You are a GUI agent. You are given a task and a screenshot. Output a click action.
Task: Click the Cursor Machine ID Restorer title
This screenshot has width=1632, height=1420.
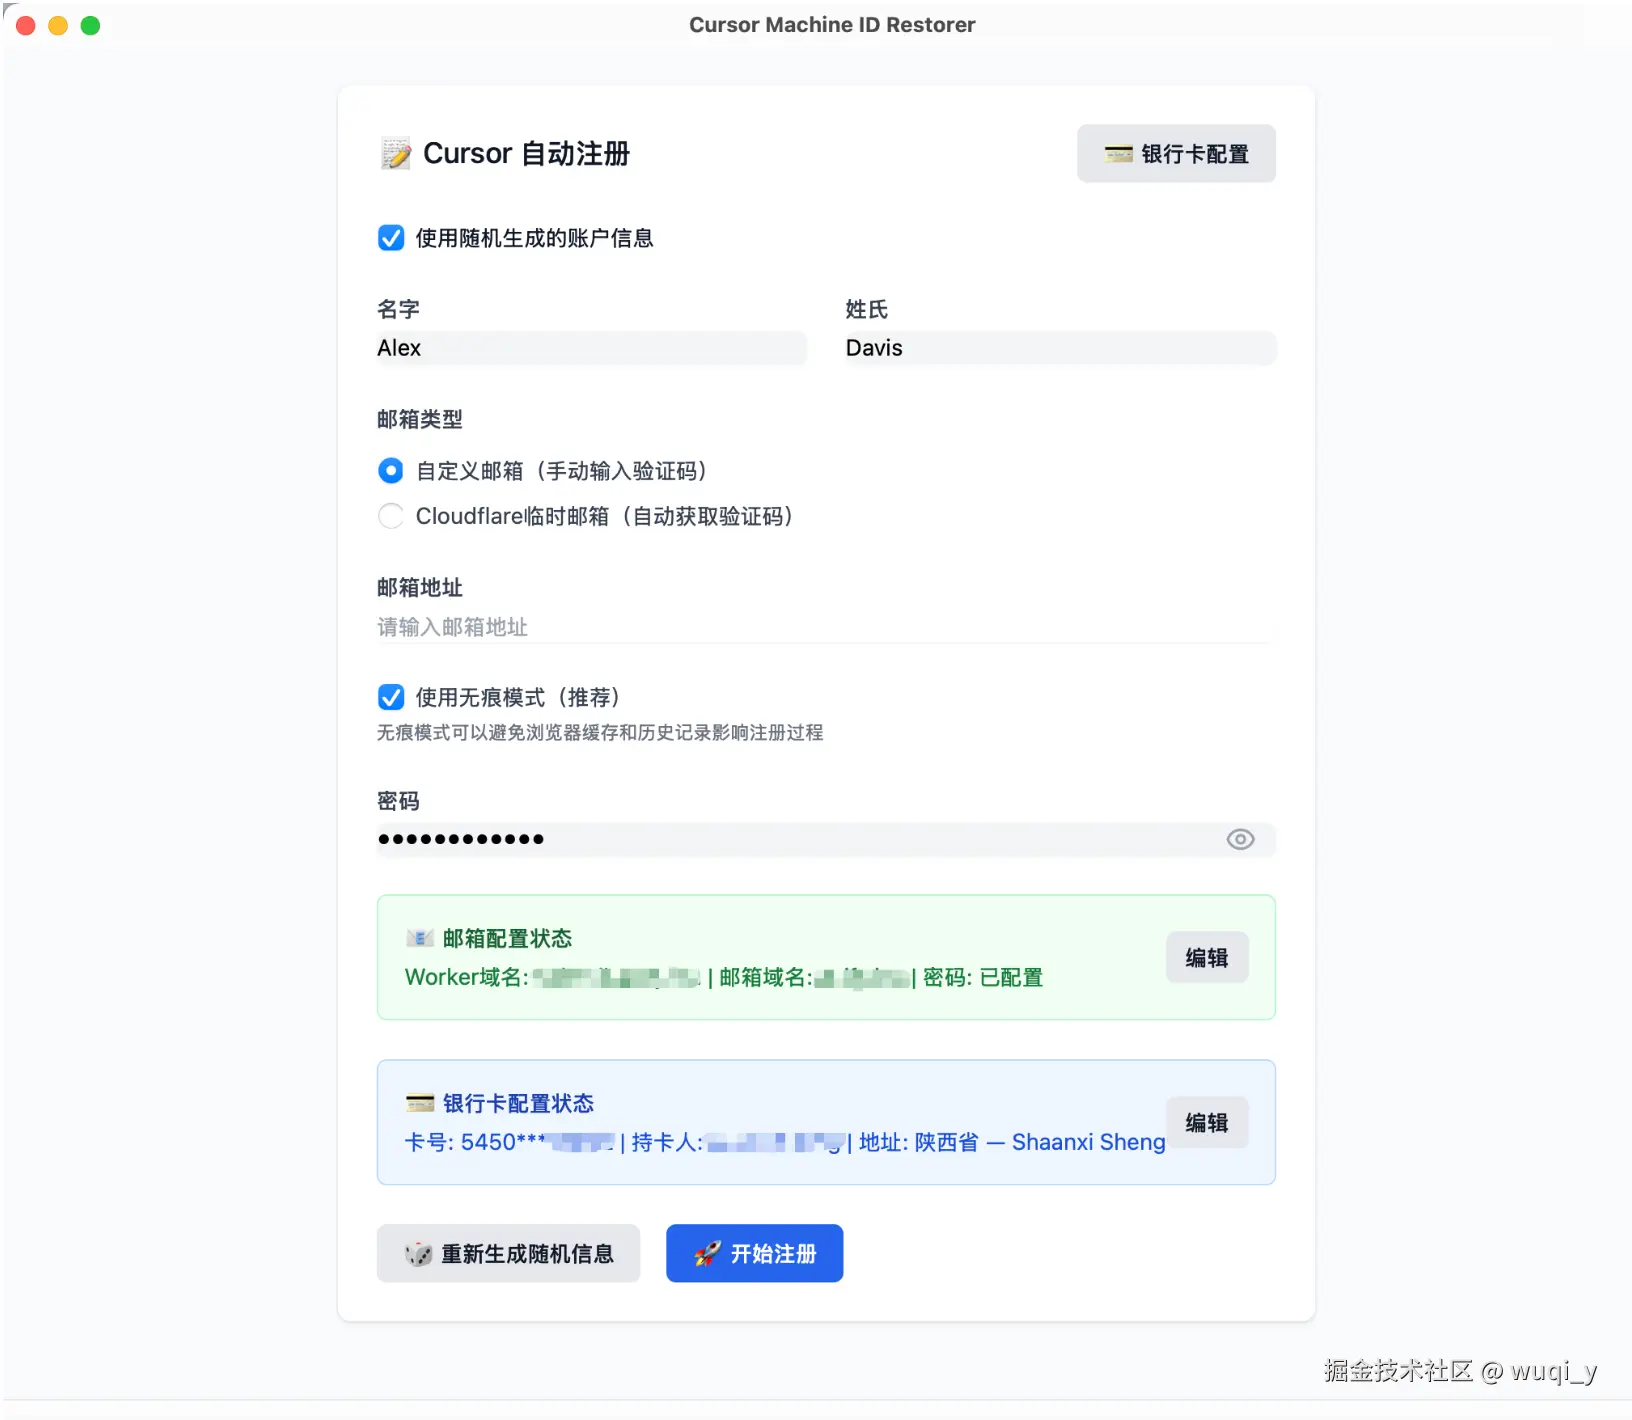832,25
